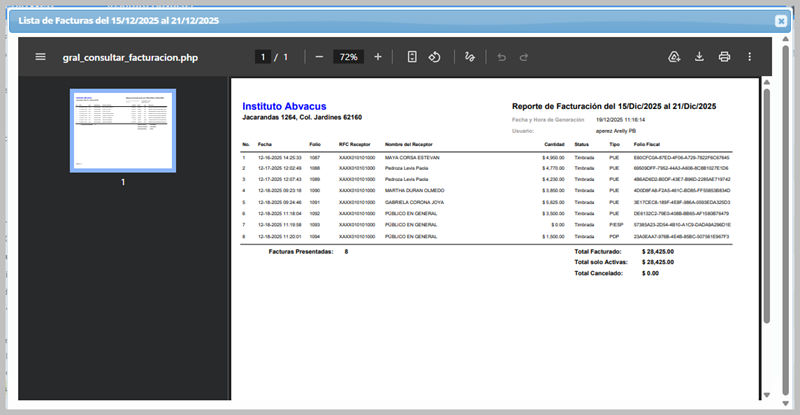Open the more actions three-dot menu
Screen dimensions: 800x415
749,57
